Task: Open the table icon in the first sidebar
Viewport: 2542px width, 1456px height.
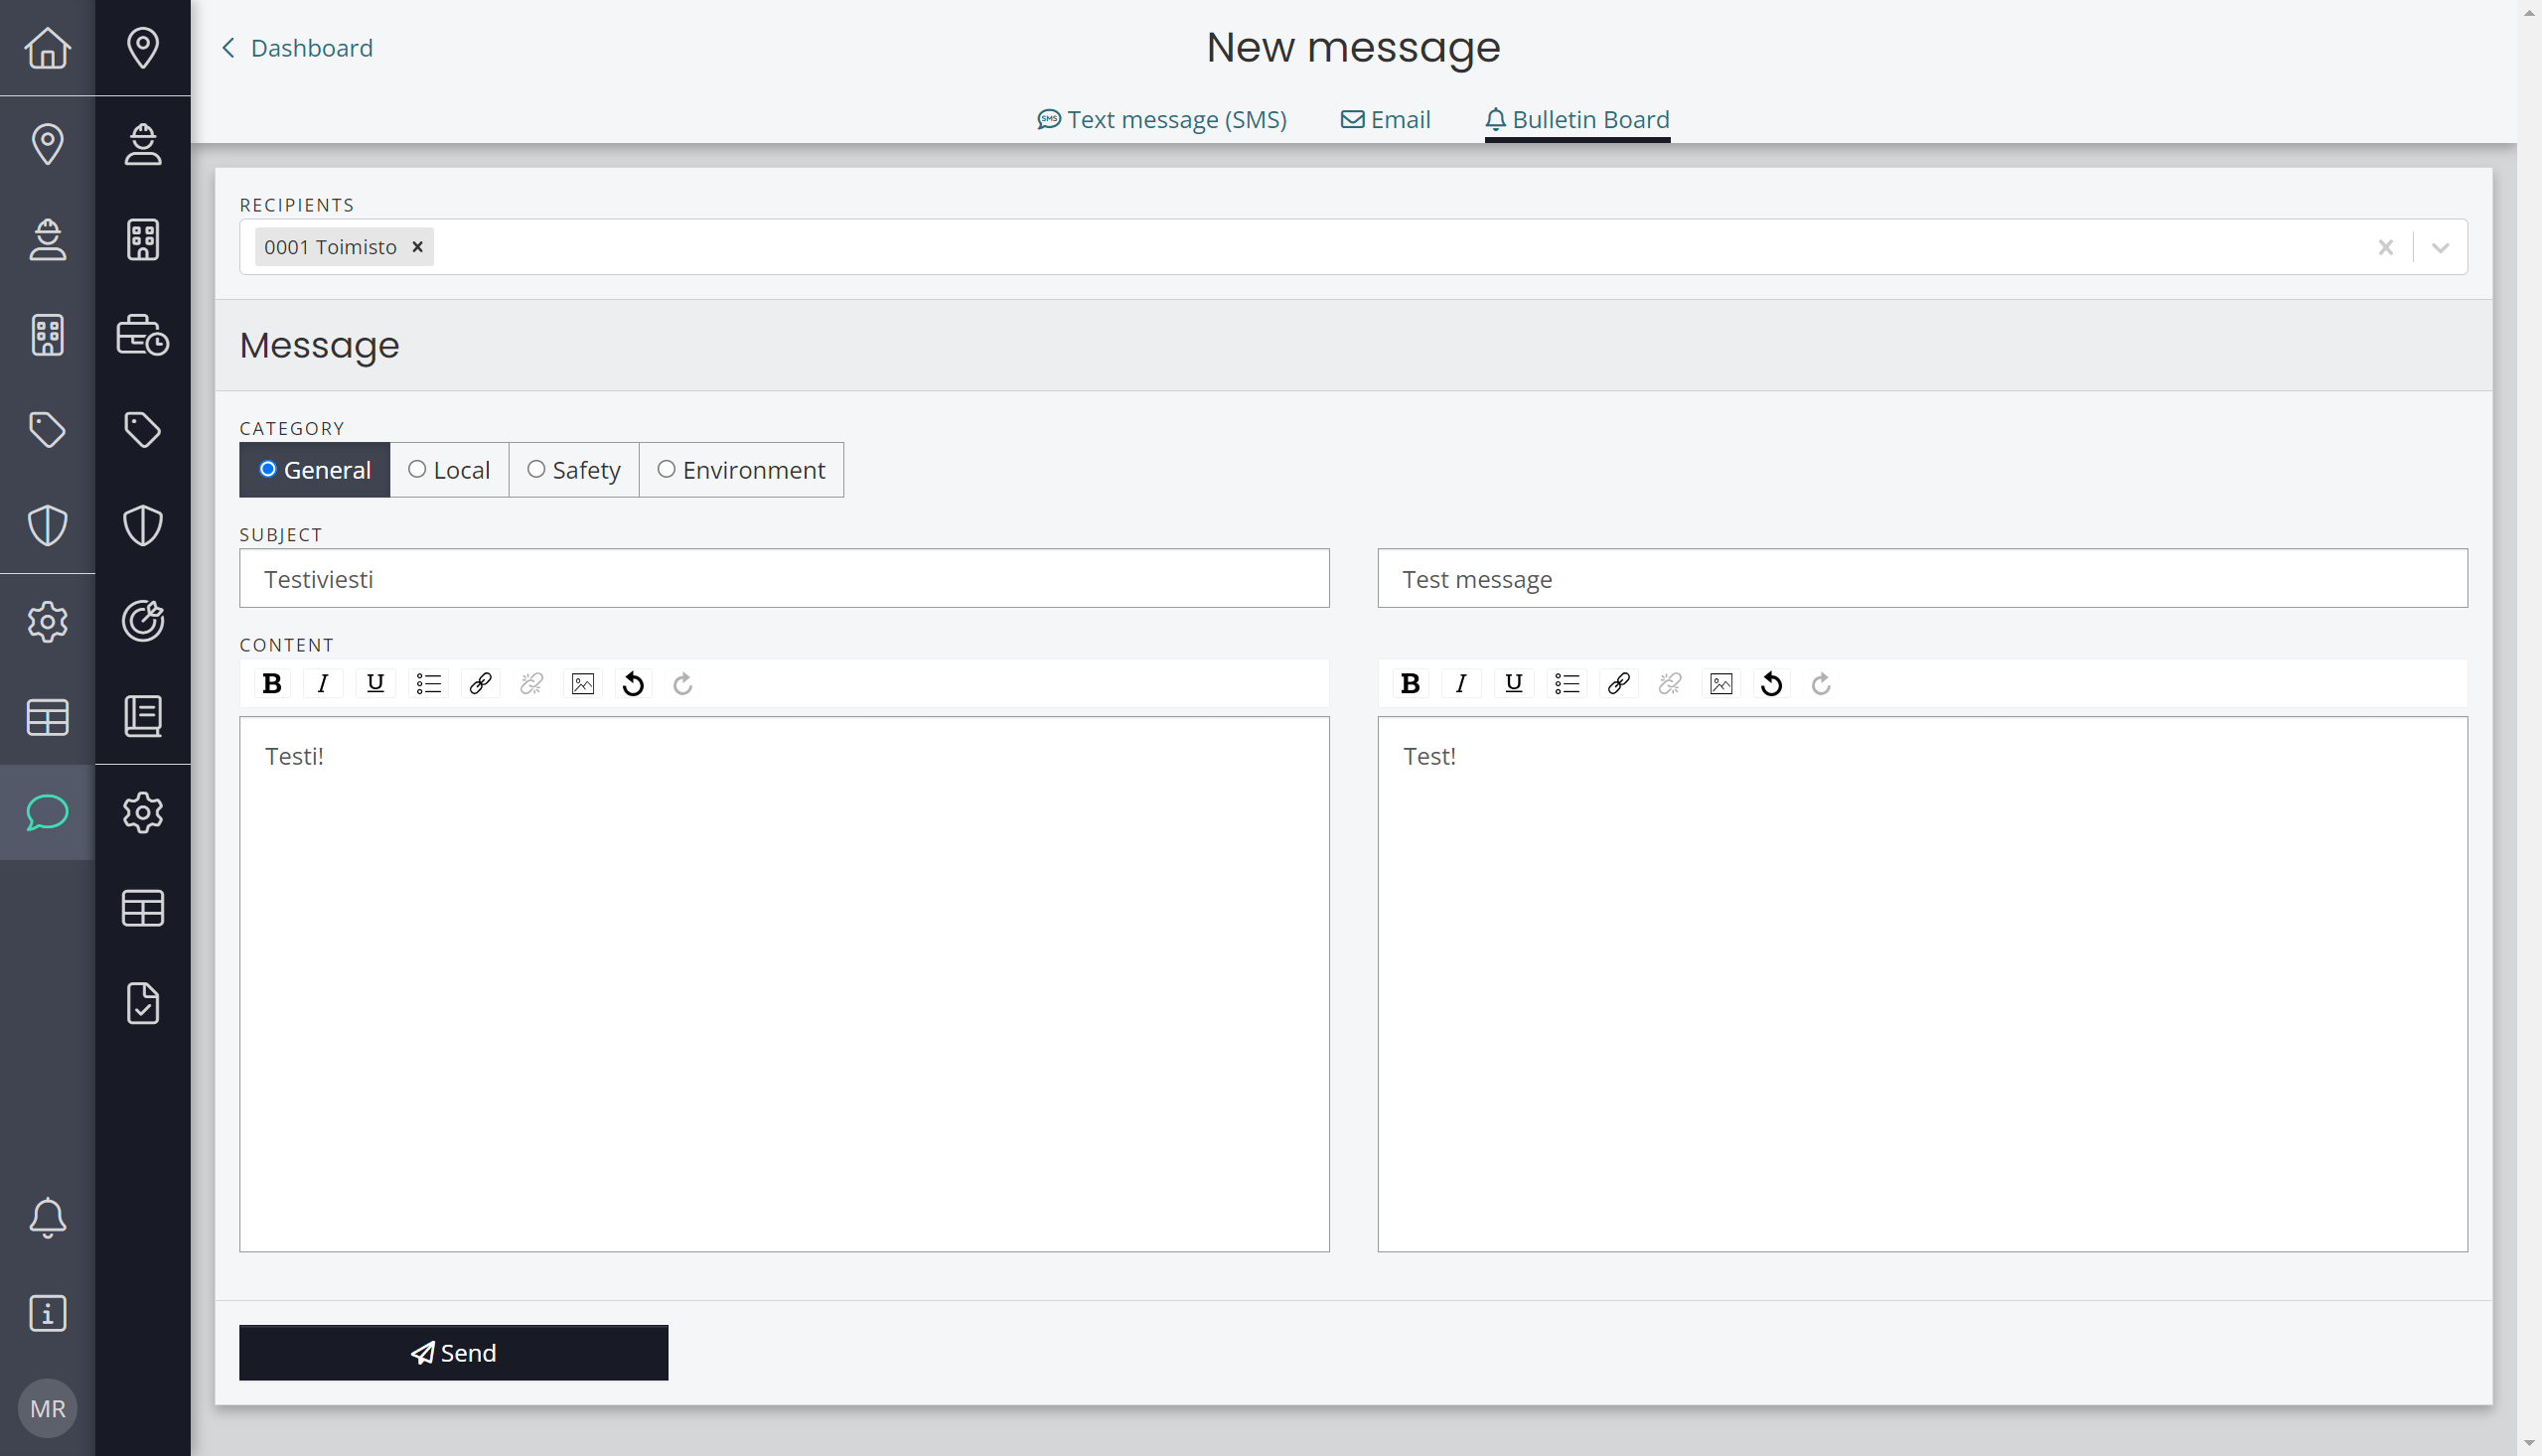Action: click(47, 716)
